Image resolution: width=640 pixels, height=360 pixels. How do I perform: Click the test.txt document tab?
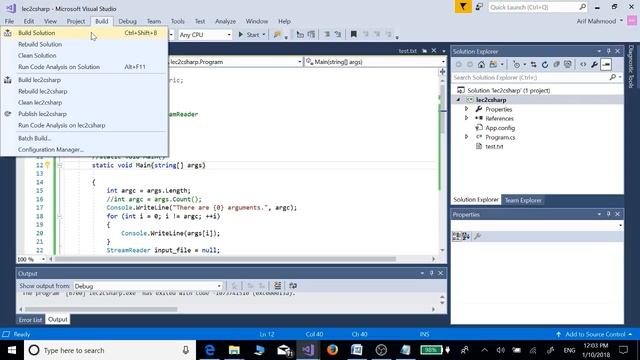[407, 51]
